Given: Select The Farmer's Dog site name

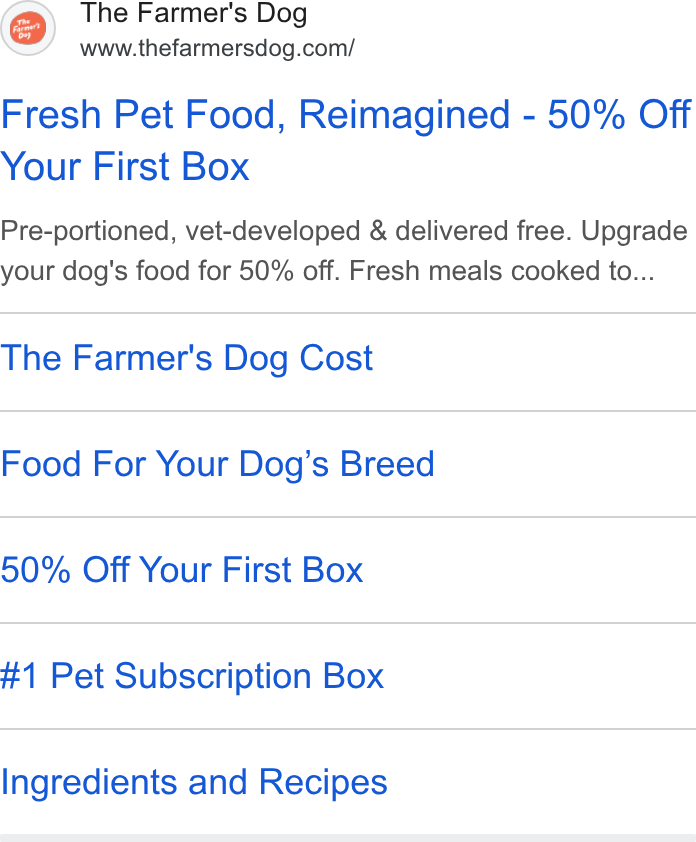Looking at the screenshot, I should 193,13.
